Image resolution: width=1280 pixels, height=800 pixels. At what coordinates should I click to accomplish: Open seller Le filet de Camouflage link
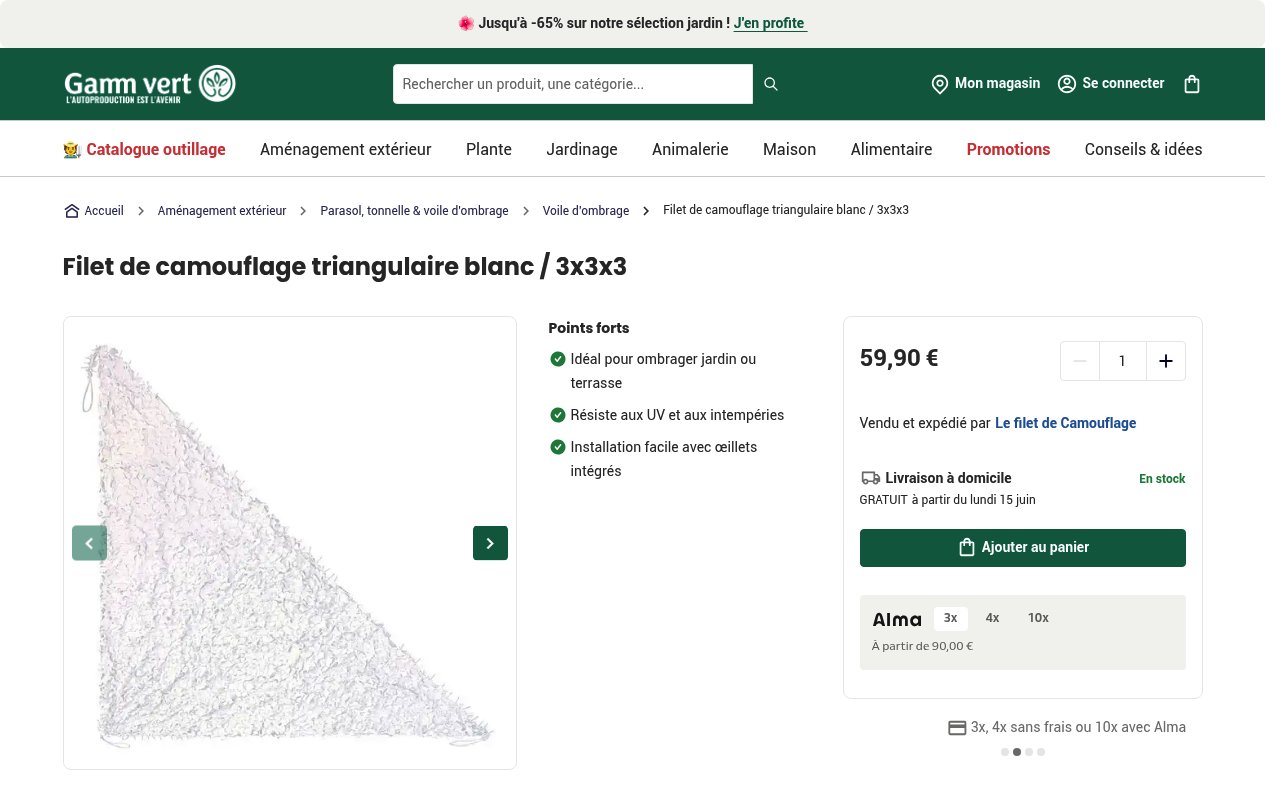(1066, 423)
